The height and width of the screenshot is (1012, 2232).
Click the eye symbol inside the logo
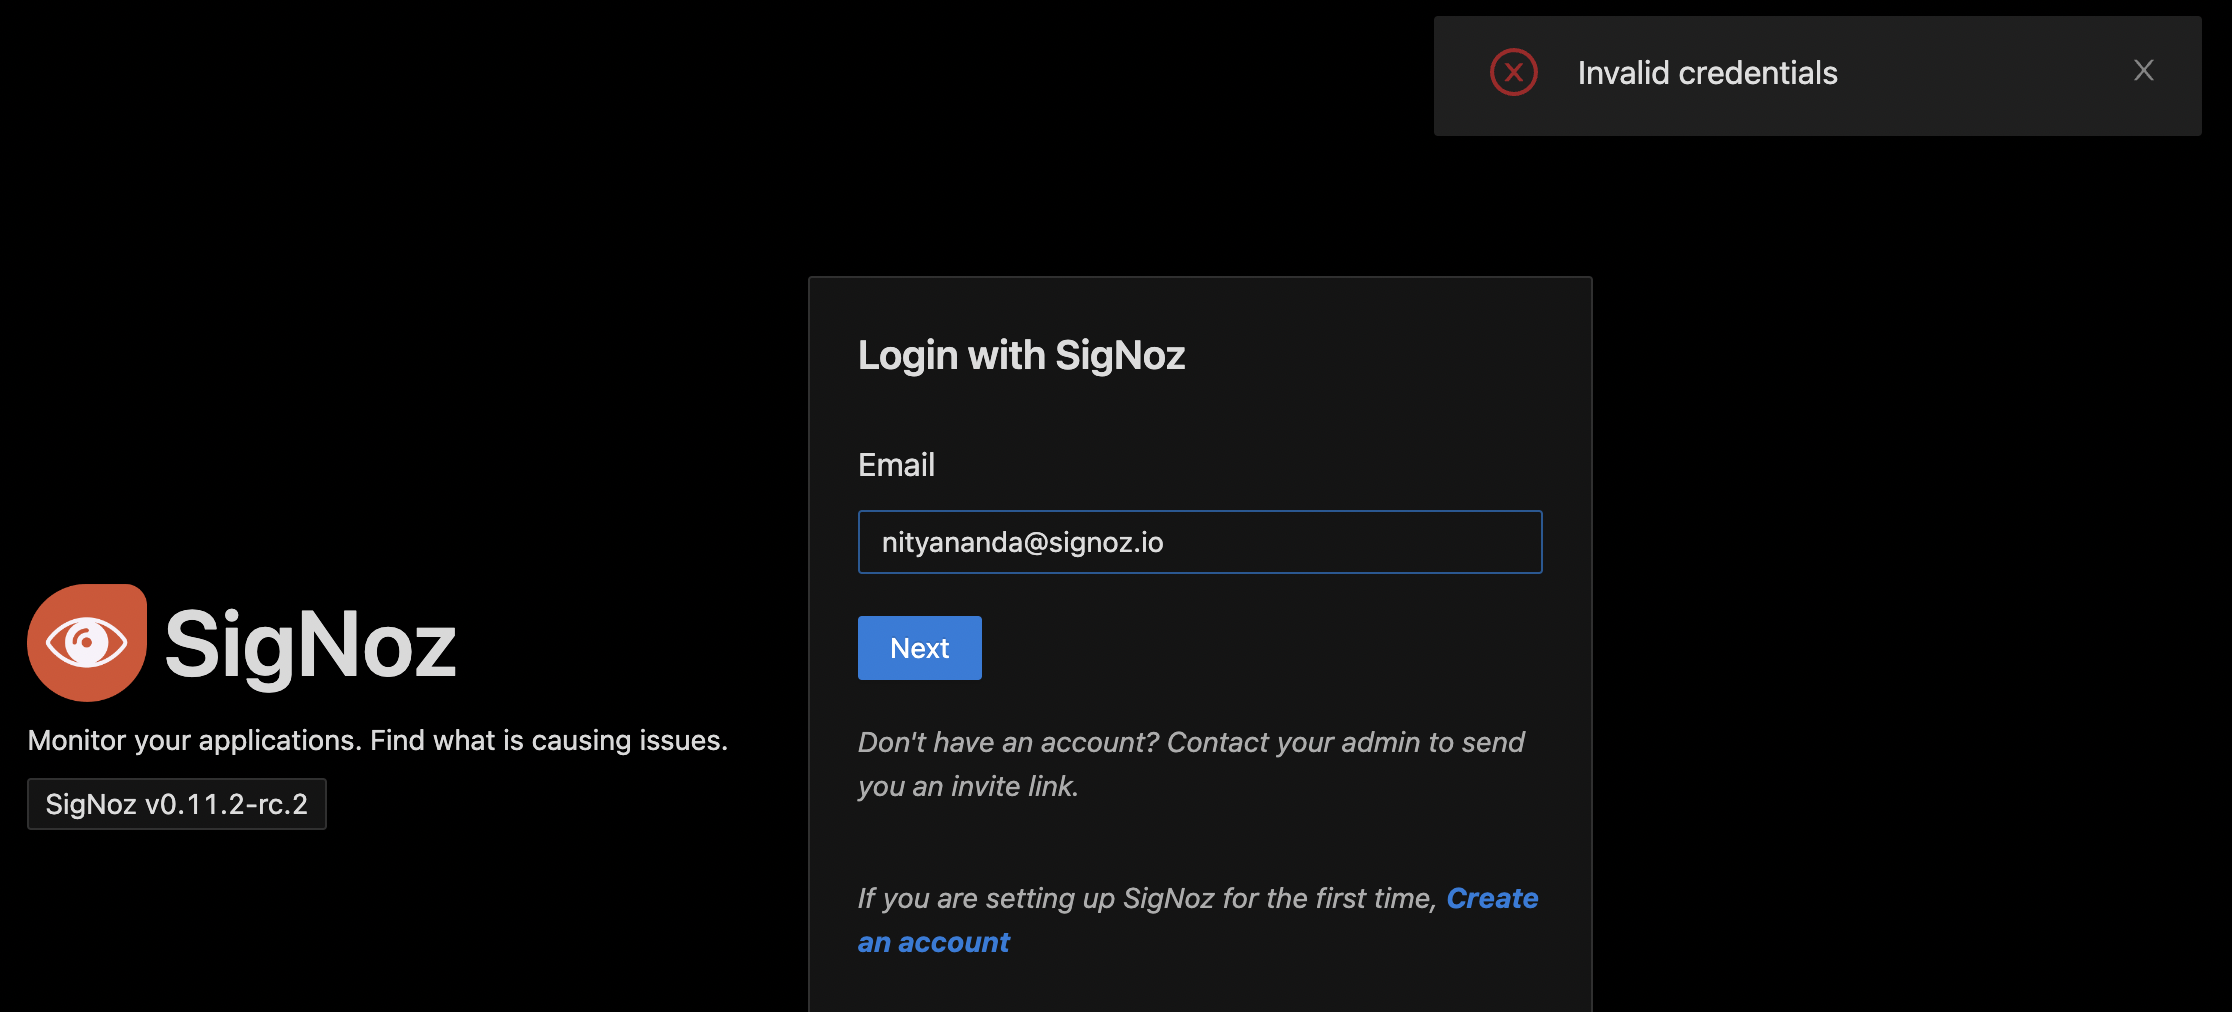[x=86, y=643]
